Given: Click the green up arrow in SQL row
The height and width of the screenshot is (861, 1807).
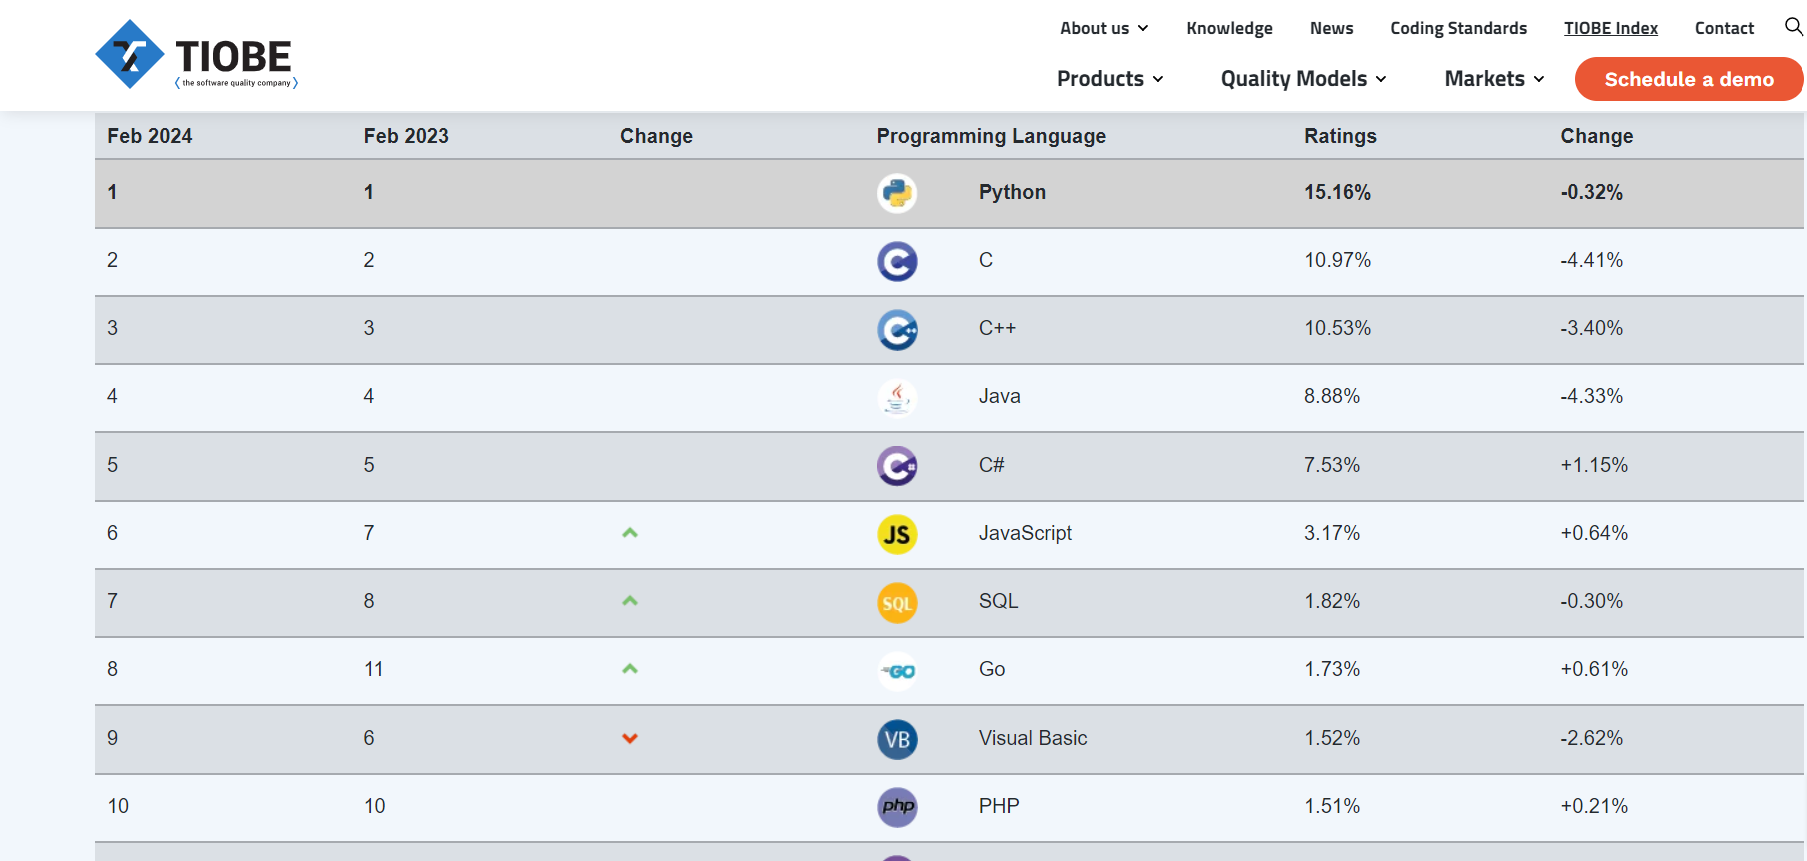Looking at the screenshot, I should tap(630, 601).
